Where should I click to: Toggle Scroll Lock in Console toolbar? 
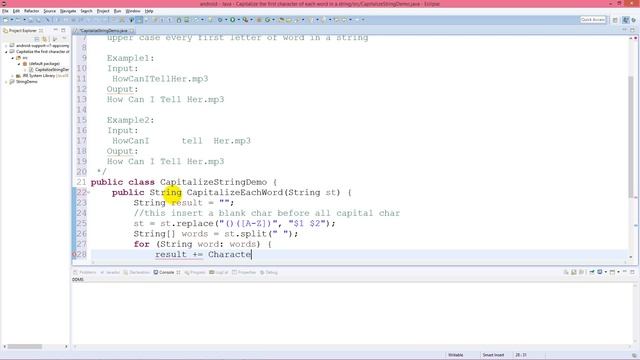pos(574,272)
